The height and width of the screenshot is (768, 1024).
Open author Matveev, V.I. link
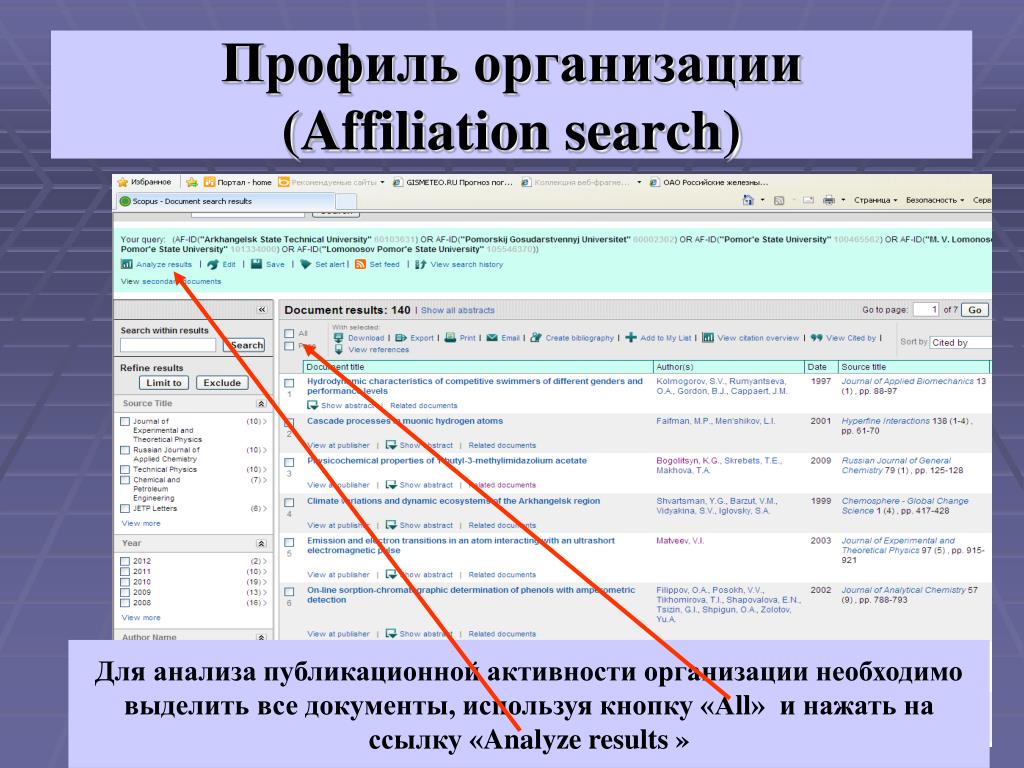click(679, 541)
